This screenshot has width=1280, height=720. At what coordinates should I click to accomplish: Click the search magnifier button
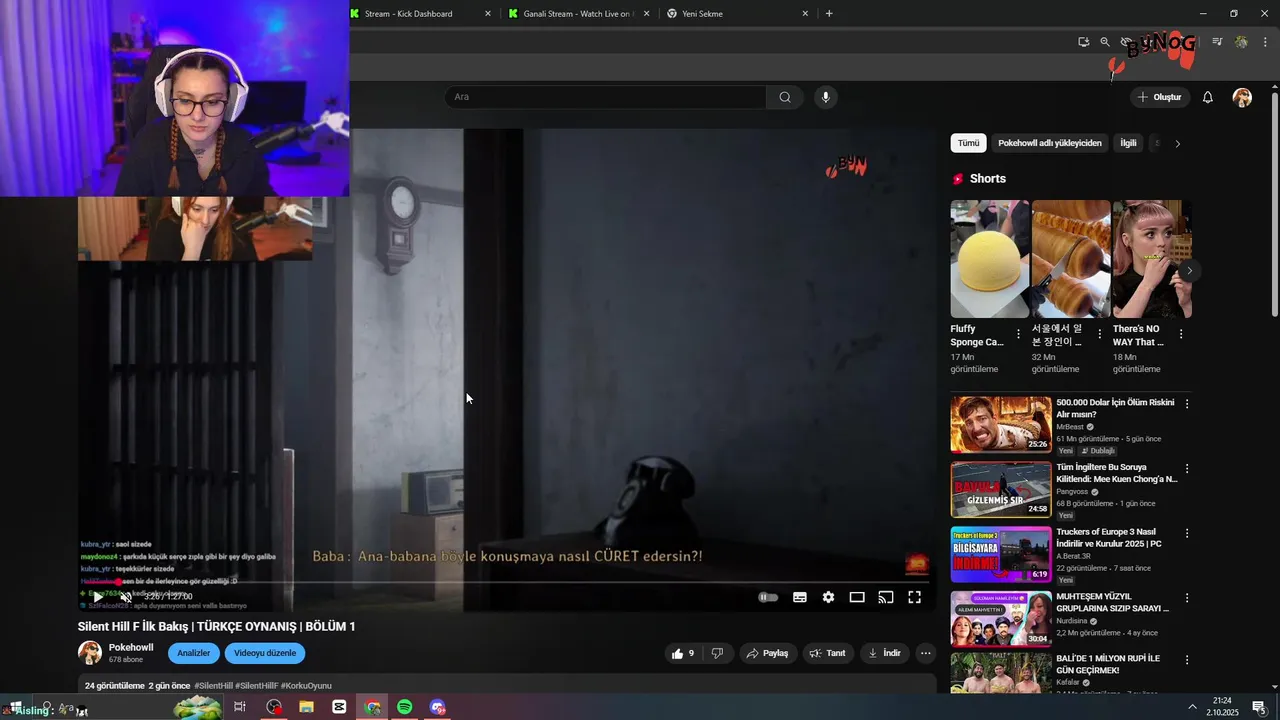(785, 97)
